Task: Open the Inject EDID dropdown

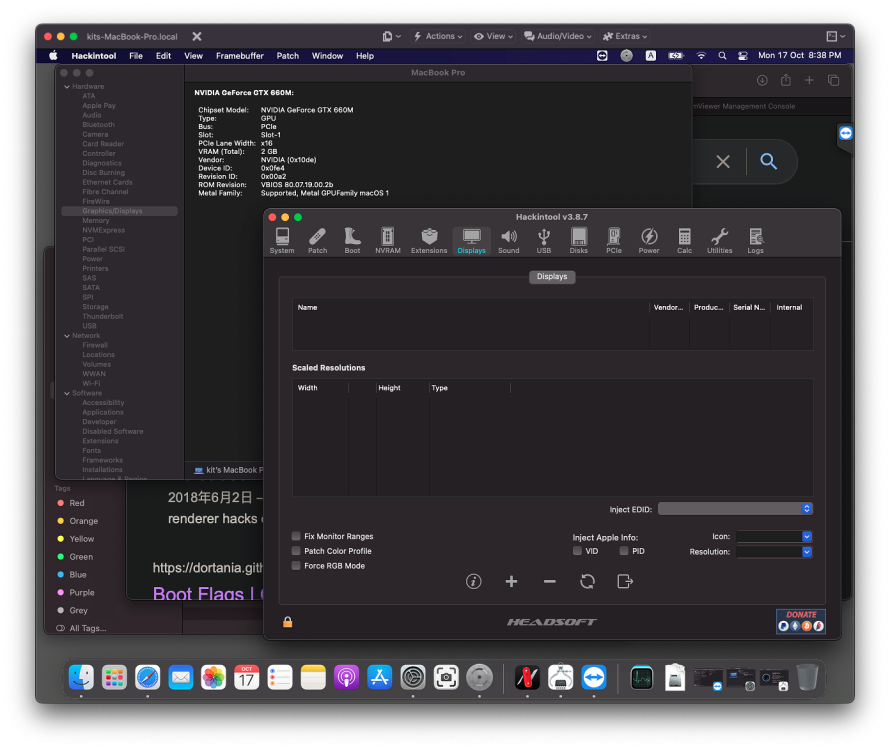Action: coord(735,509)
